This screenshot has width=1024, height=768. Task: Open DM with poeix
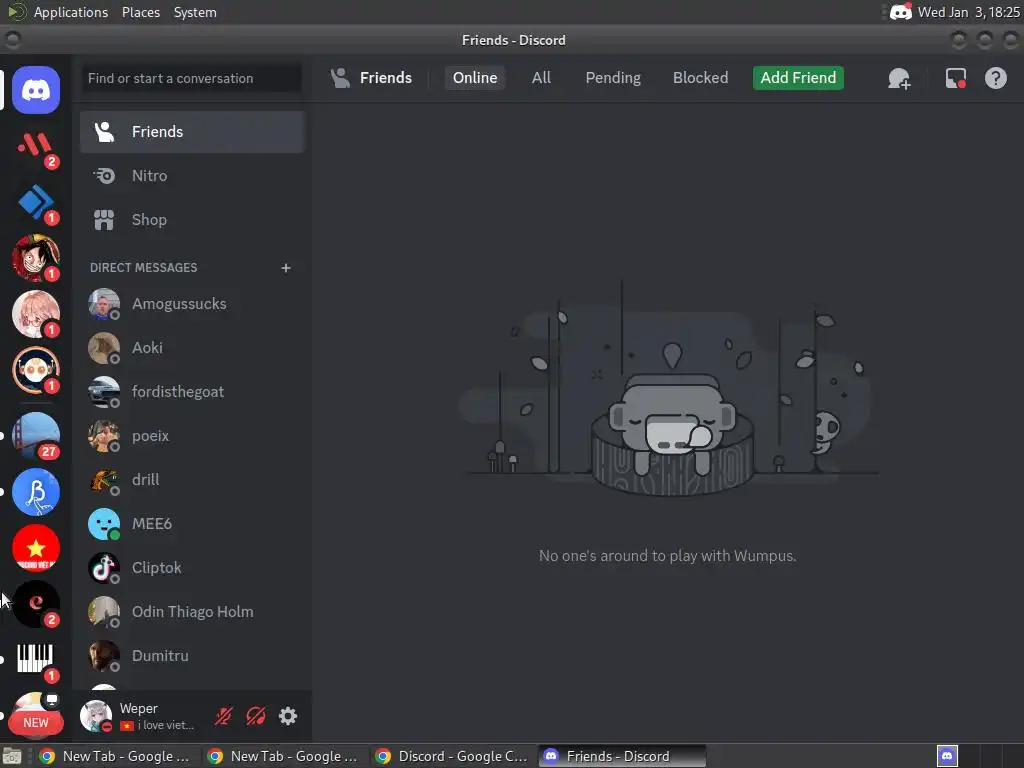[192, 436]
